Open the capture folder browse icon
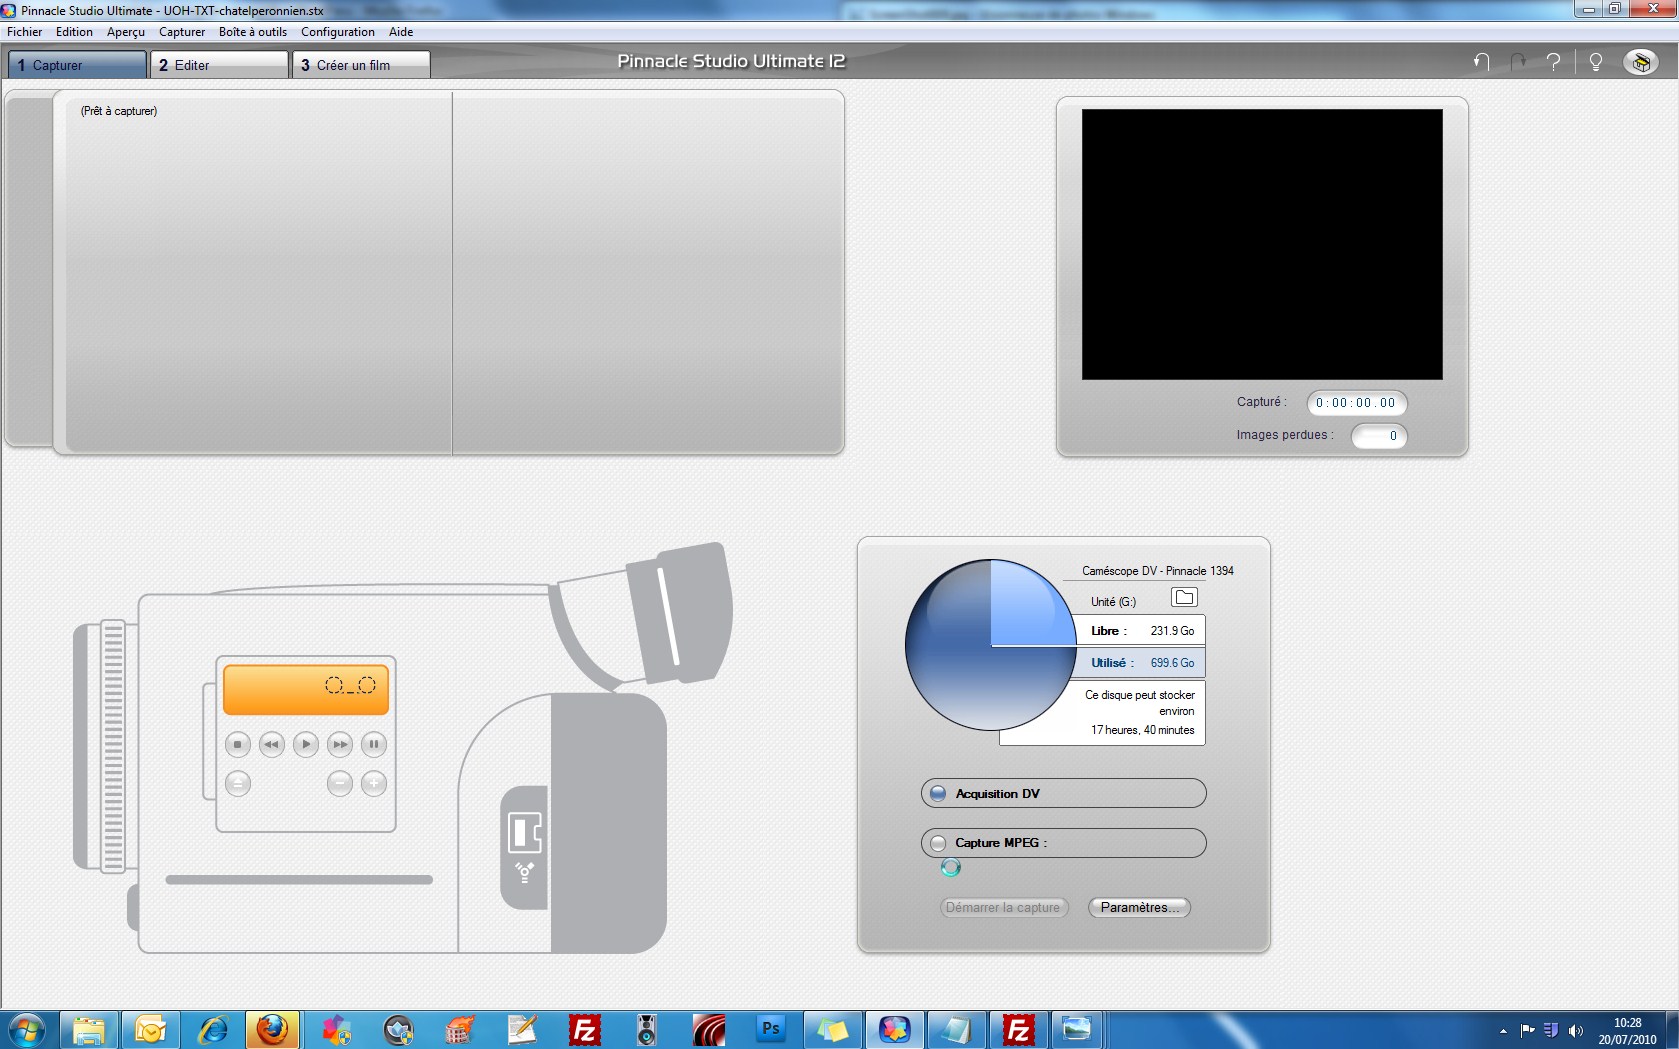 (x=1184, y=598)
